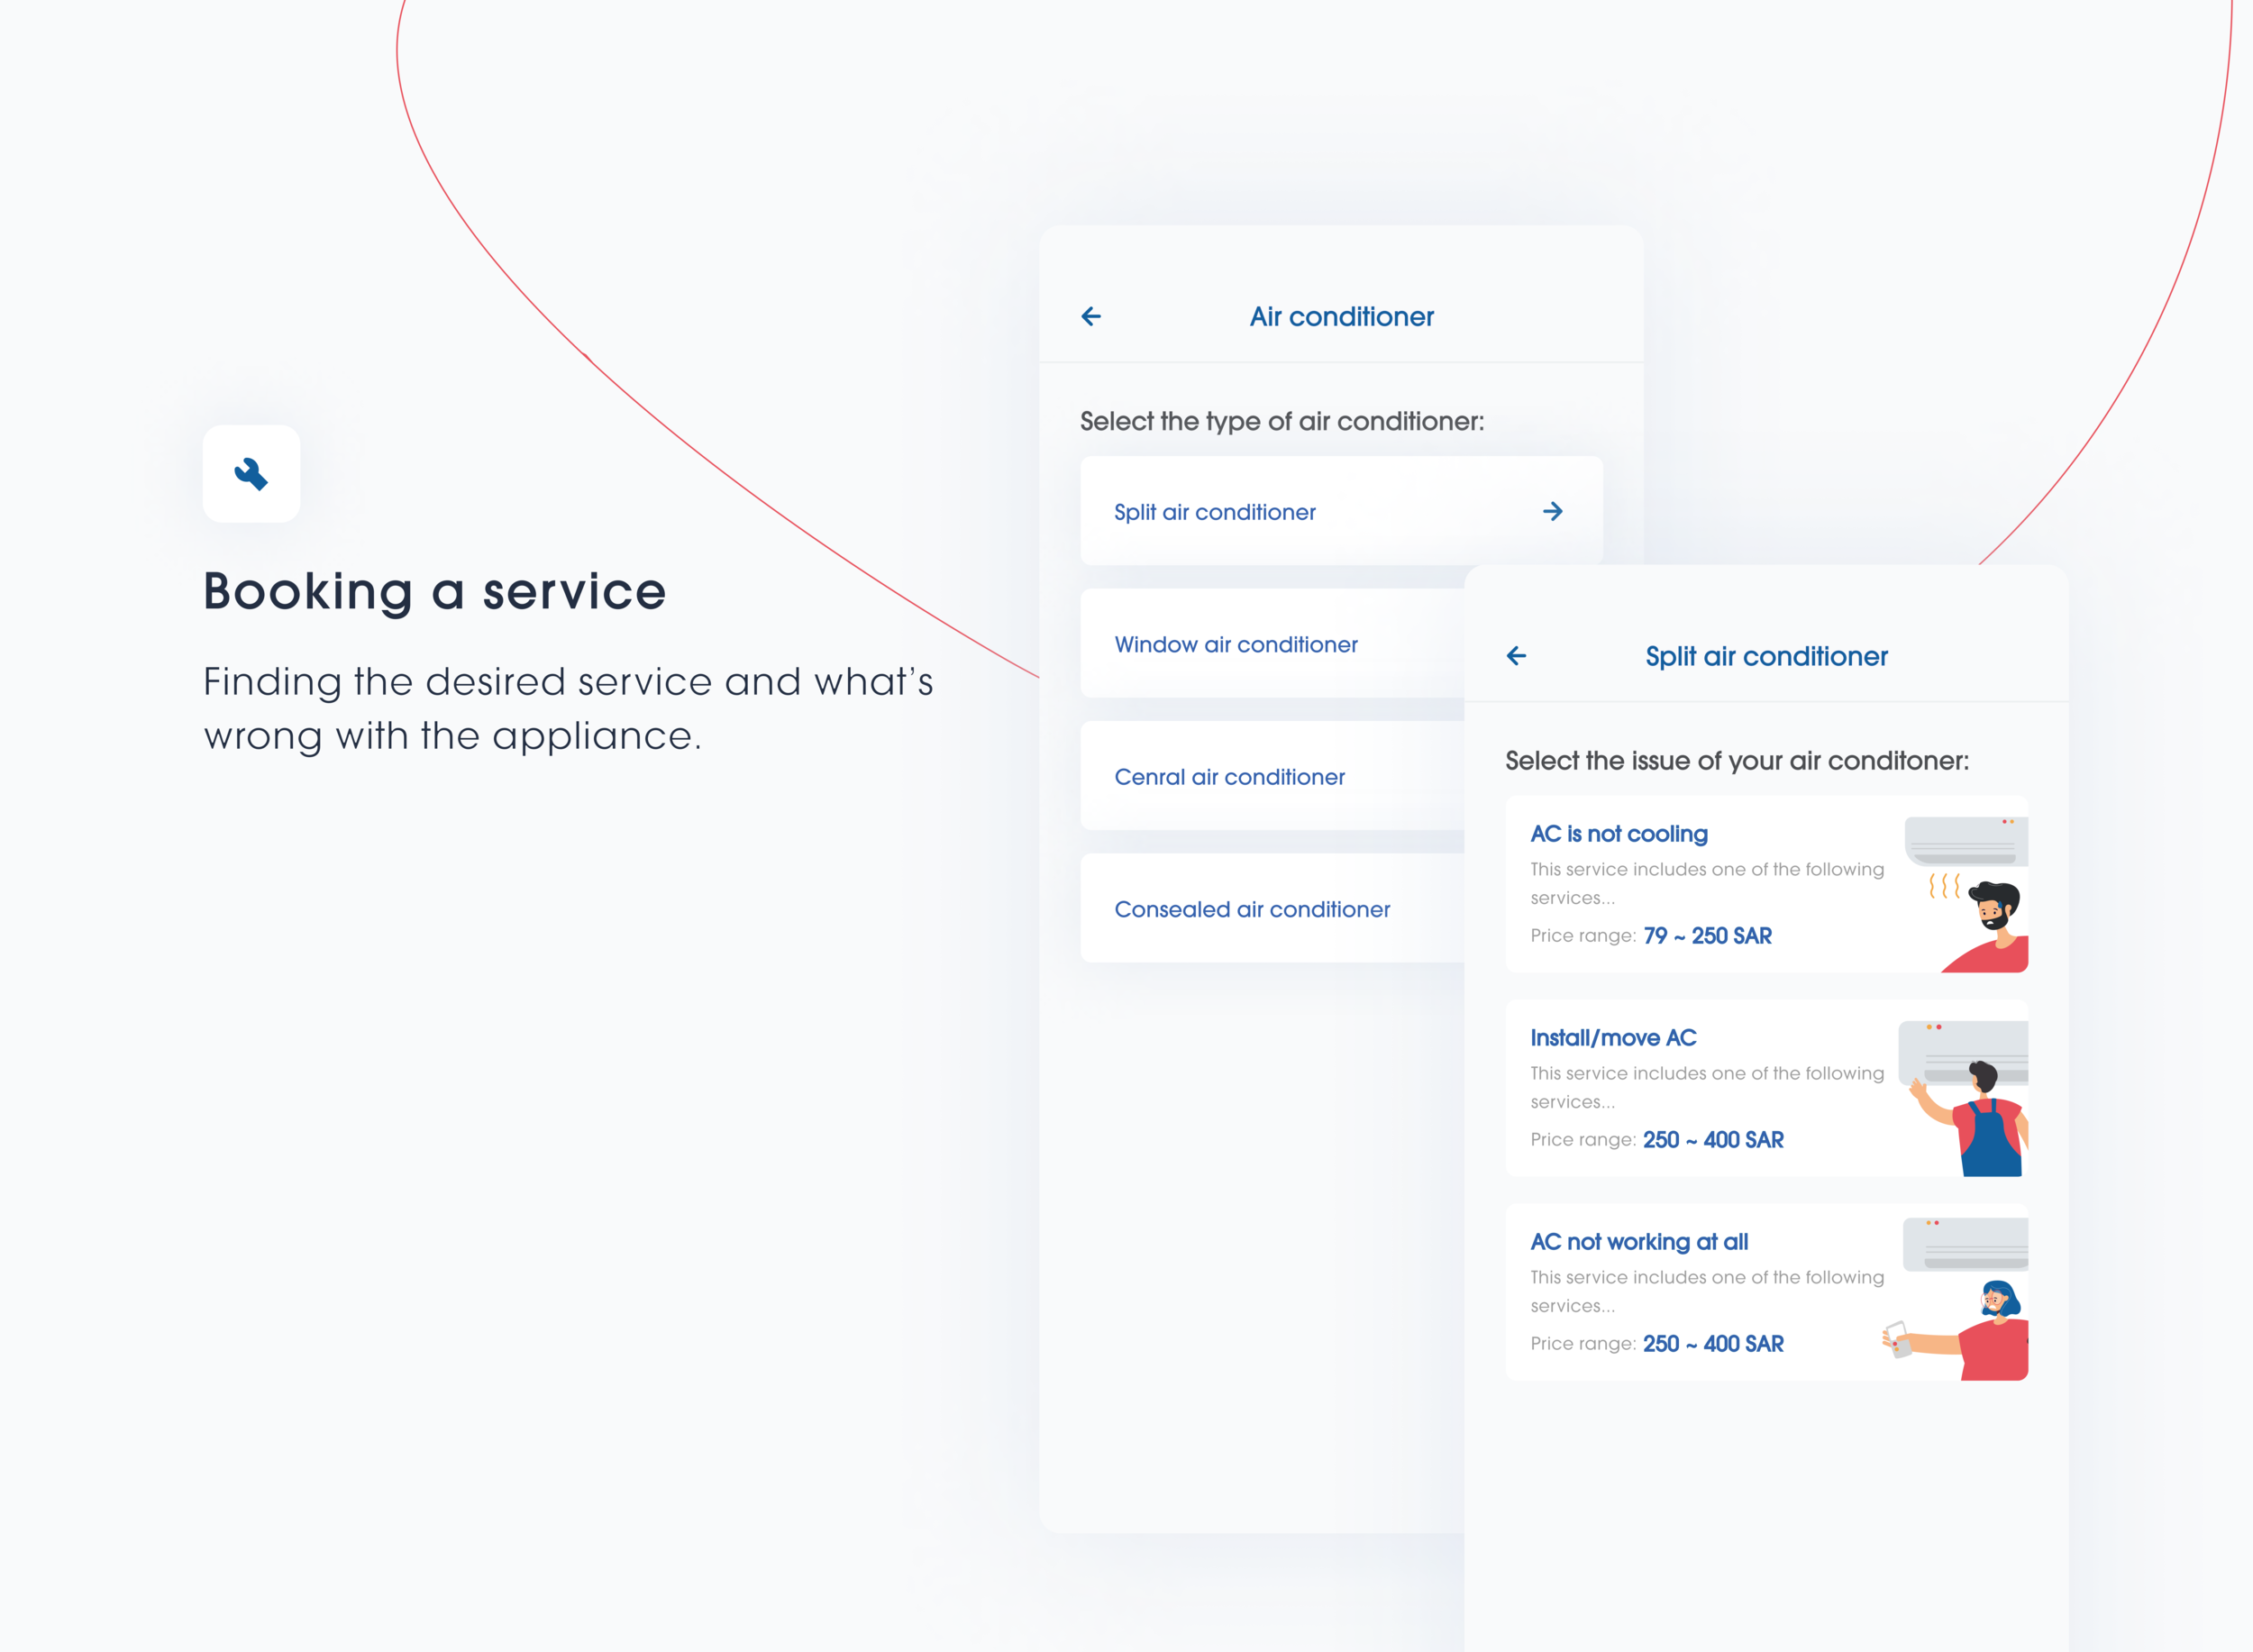Open the Install/move AC service

[x=1613, y=1038]
